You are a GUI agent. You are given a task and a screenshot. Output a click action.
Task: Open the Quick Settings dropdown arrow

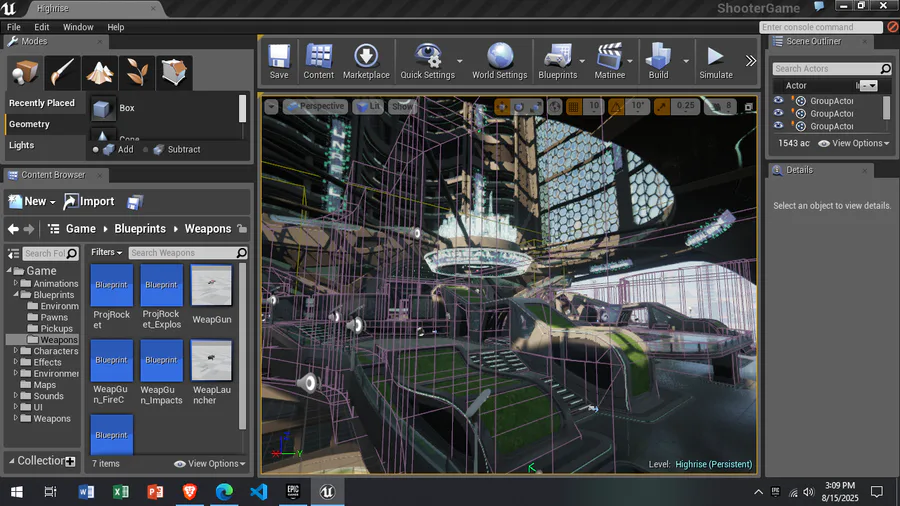click(460, 61)
